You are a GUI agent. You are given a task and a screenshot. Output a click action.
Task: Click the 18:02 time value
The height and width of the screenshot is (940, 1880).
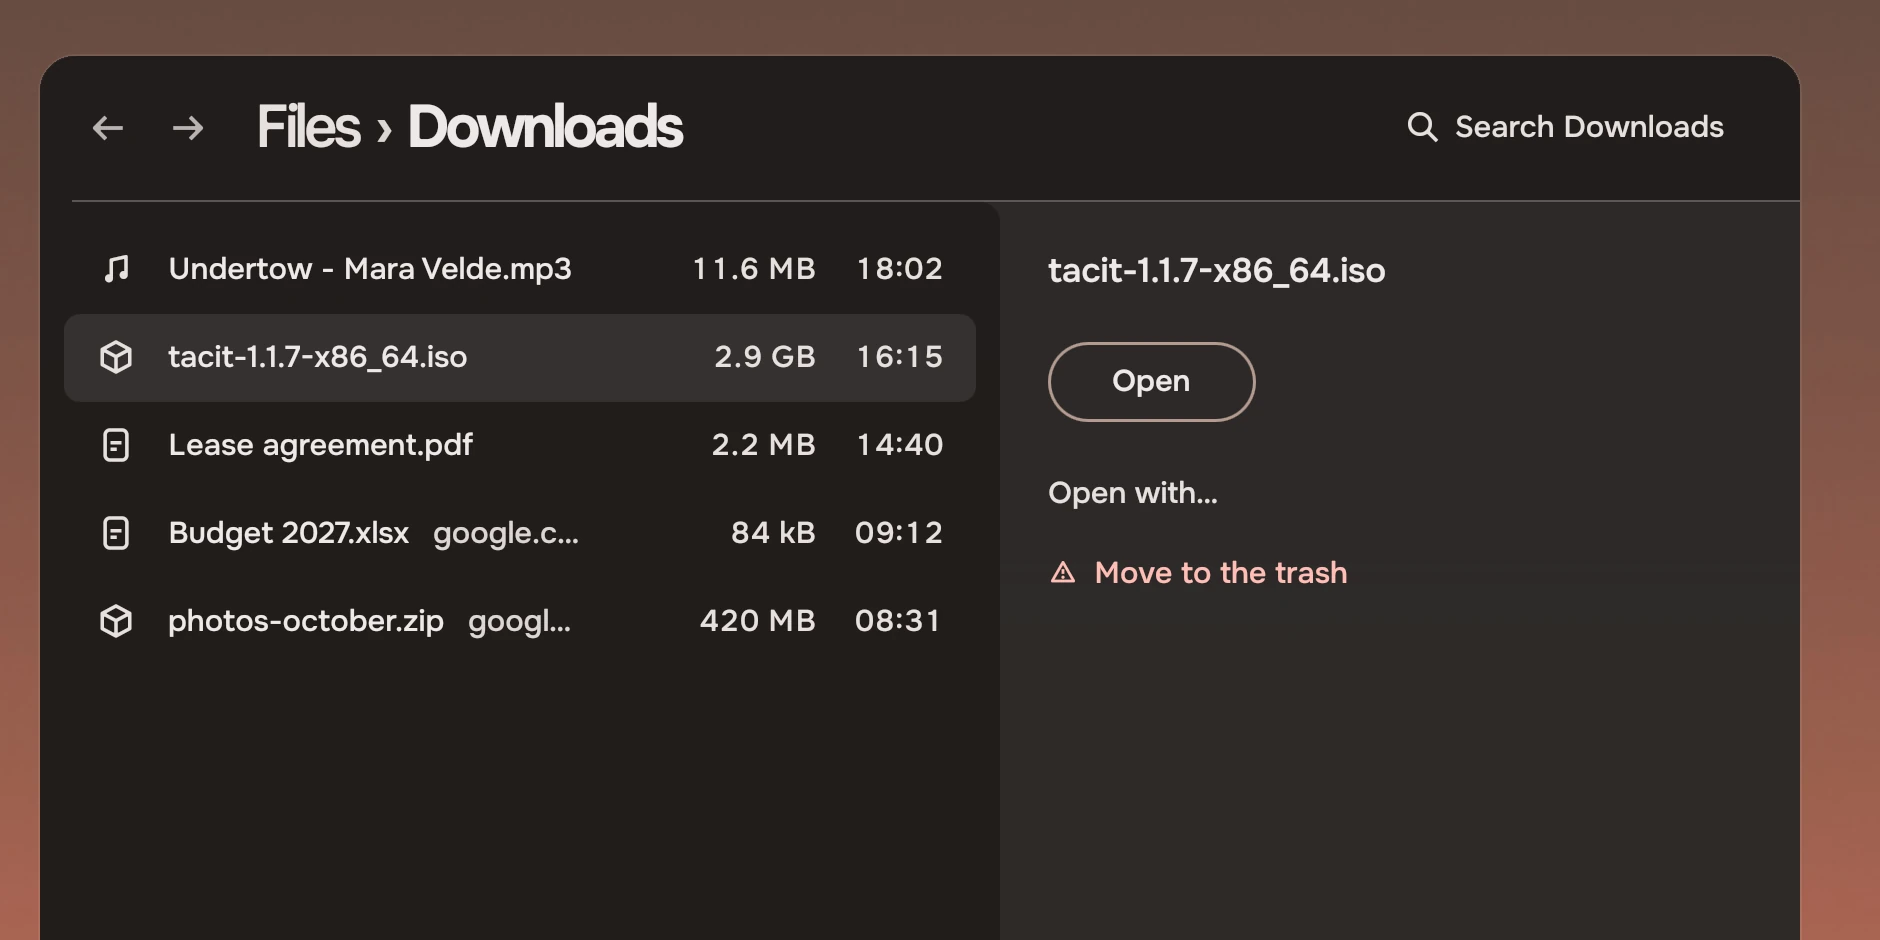pyautogui.click(x=900, y=269)
